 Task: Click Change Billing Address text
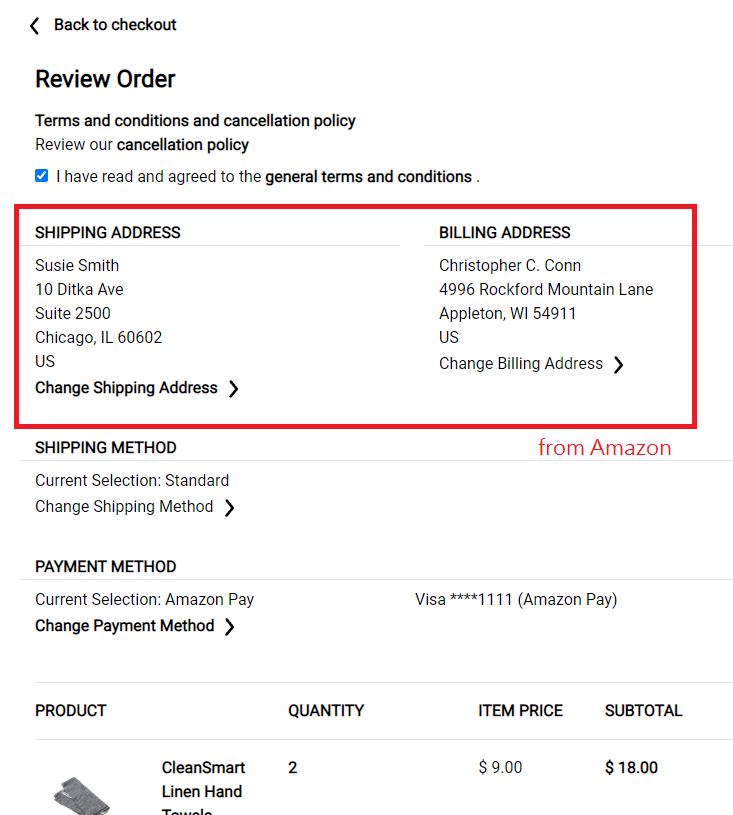pyautogui.click(x=521, y=364)
